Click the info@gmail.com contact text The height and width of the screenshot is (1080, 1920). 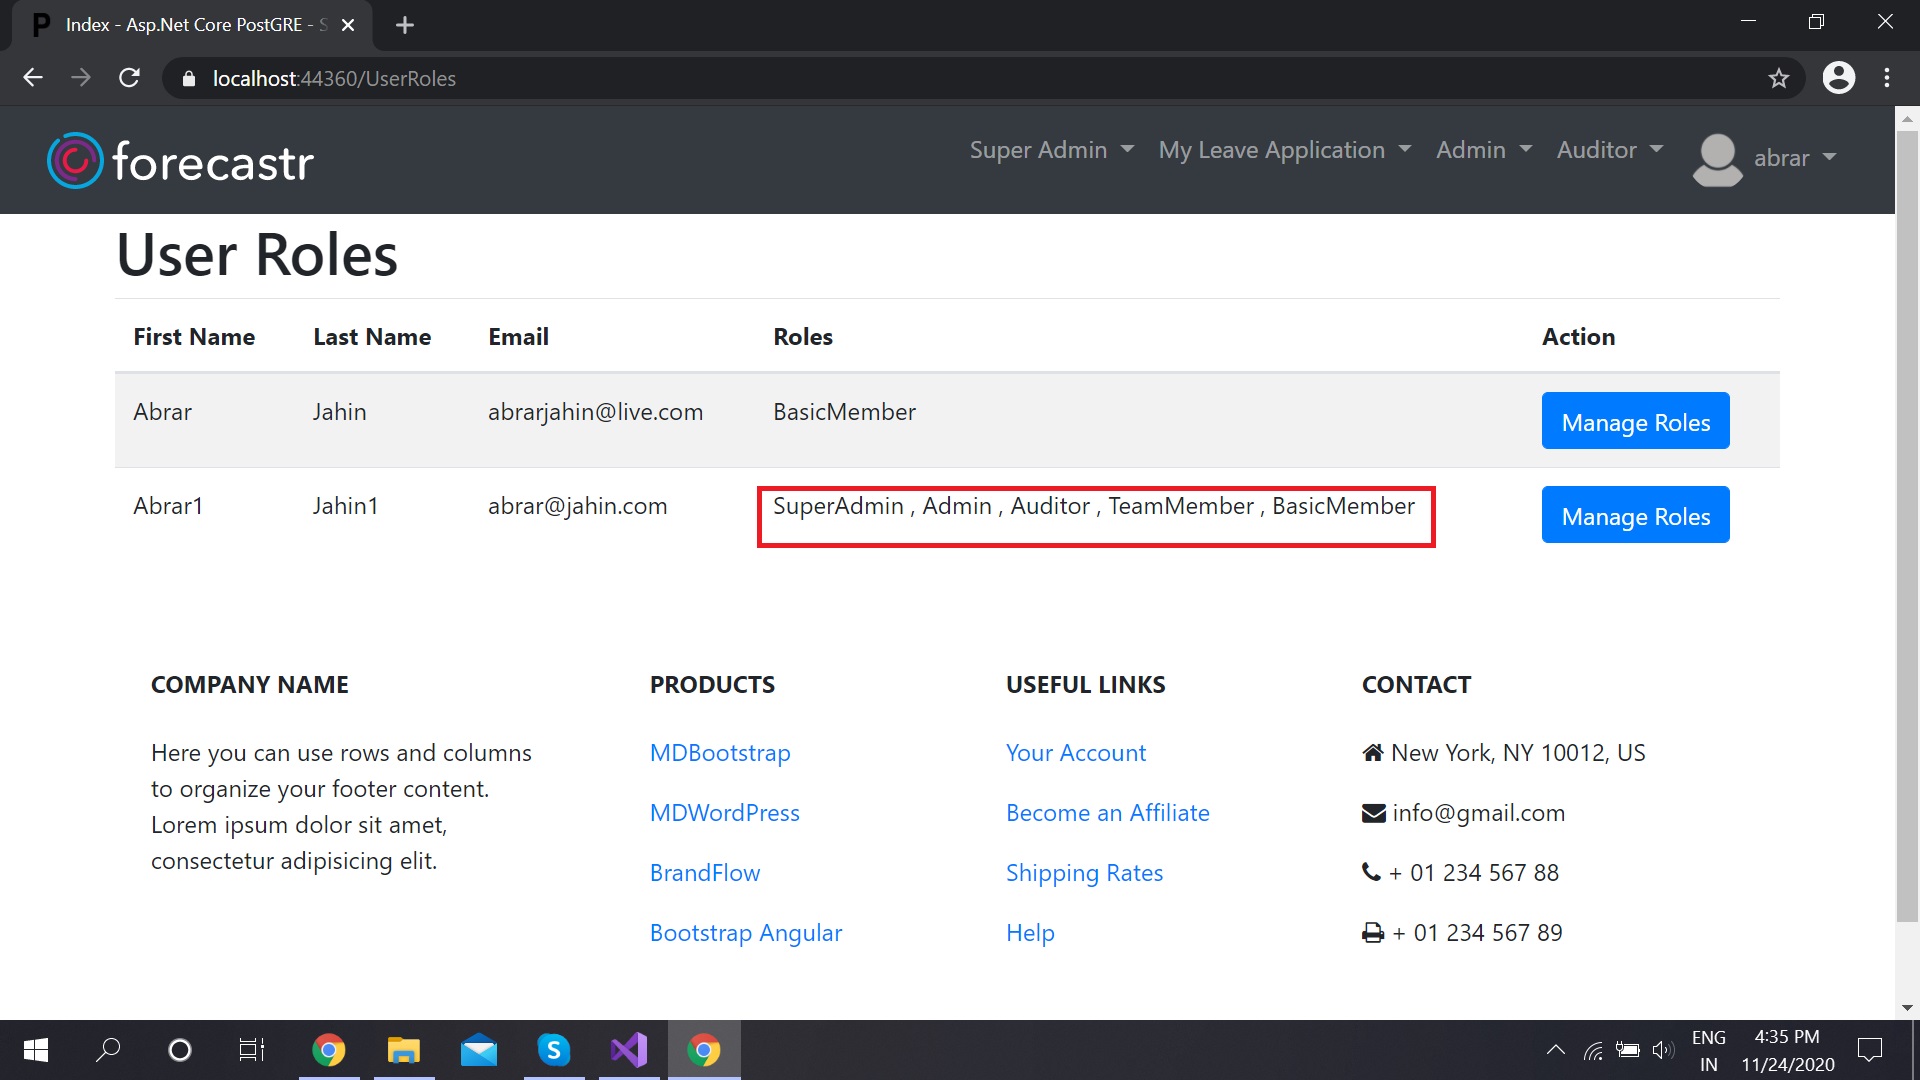coord(1478,813)
